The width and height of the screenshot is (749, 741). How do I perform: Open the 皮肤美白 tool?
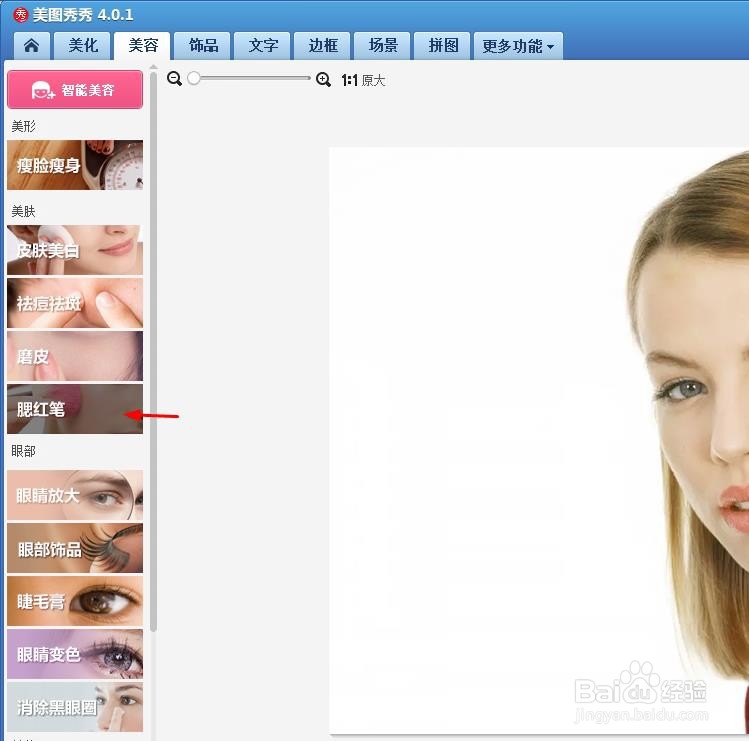point(75,250)
